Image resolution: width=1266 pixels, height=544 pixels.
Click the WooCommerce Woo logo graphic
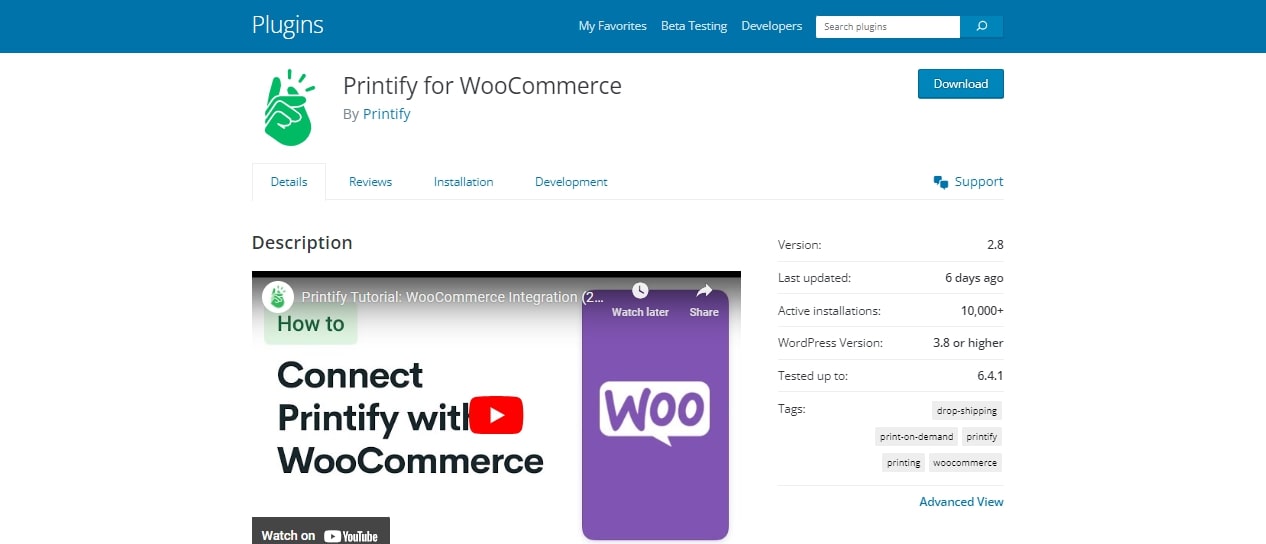click(655, 412)
